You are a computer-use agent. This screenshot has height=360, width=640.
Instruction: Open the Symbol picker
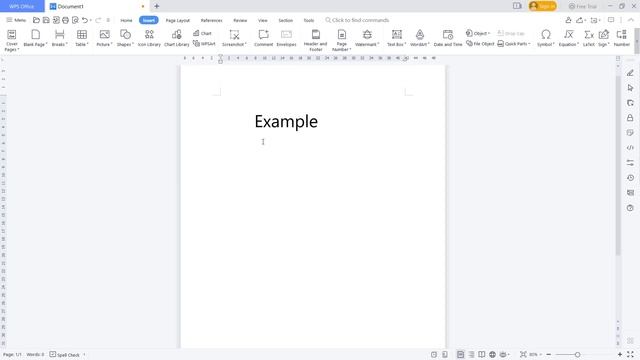pyautogui.click(x=546, y=38)
